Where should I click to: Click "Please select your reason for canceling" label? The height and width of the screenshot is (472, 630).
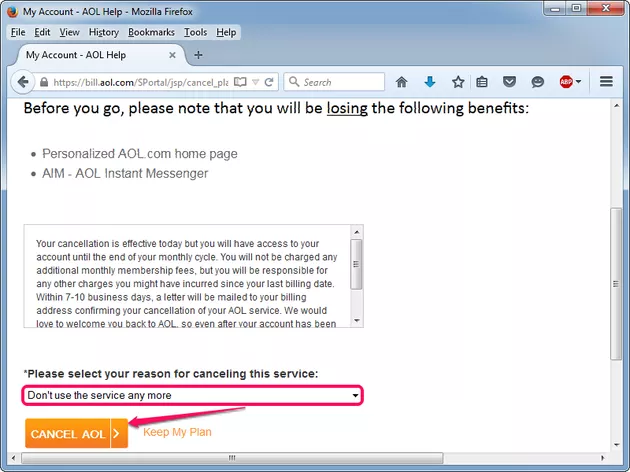(171, 374)
